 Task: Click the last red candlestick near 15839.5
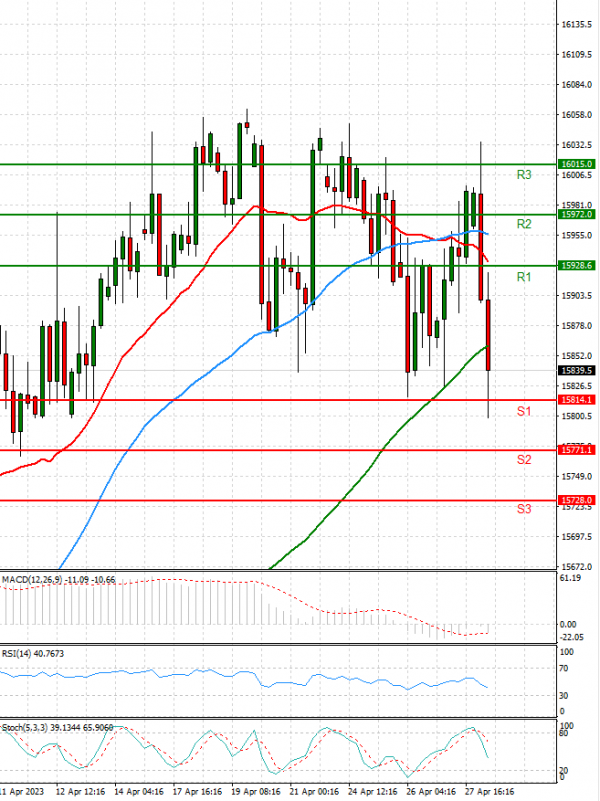click(x=488, y=335)
